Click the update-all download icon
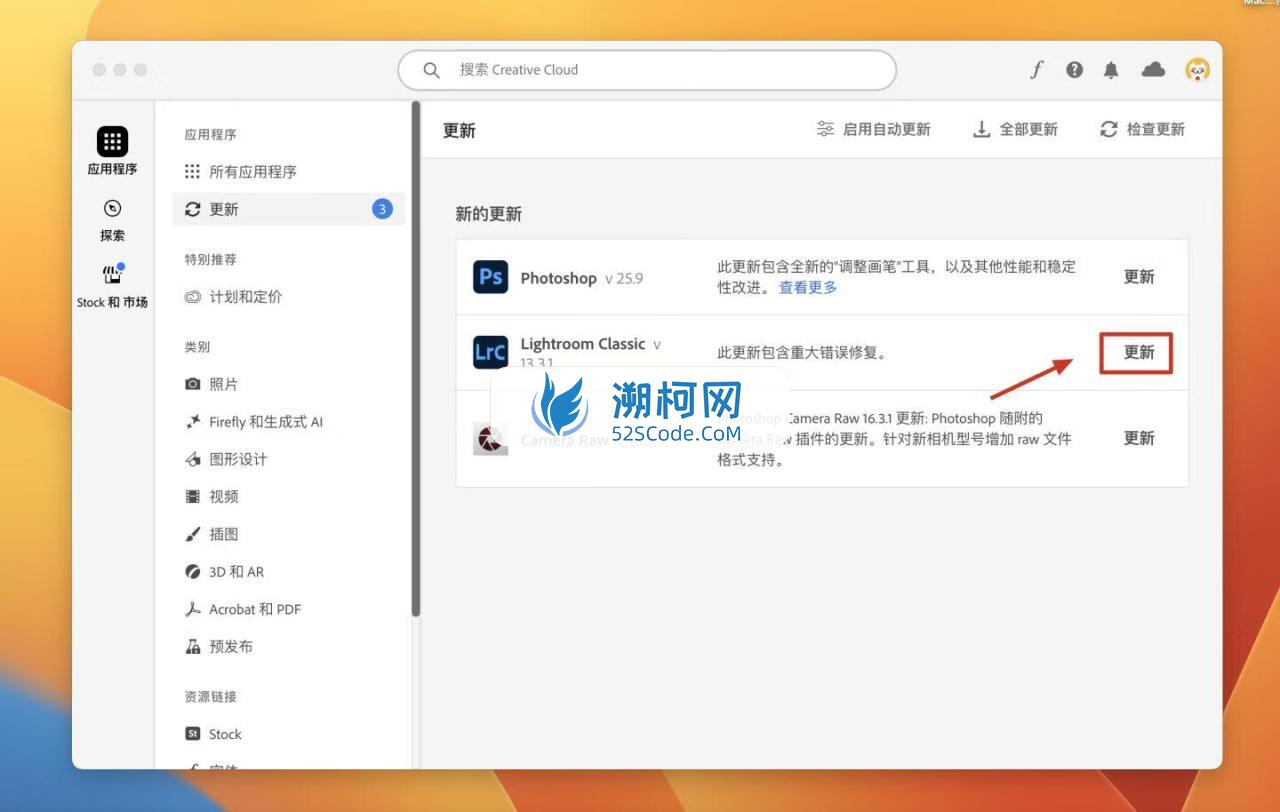 pos(982,129)
